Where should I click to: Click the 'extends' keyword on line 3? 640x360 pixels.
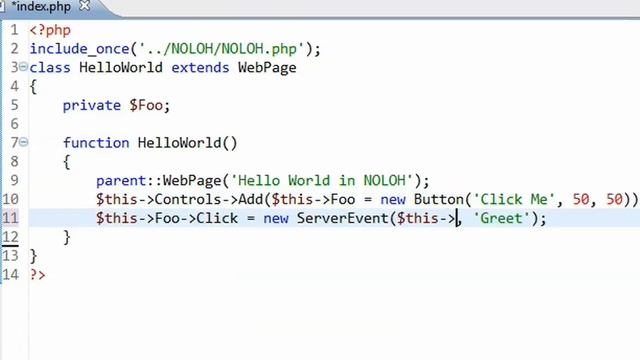[x=200, y=67]
